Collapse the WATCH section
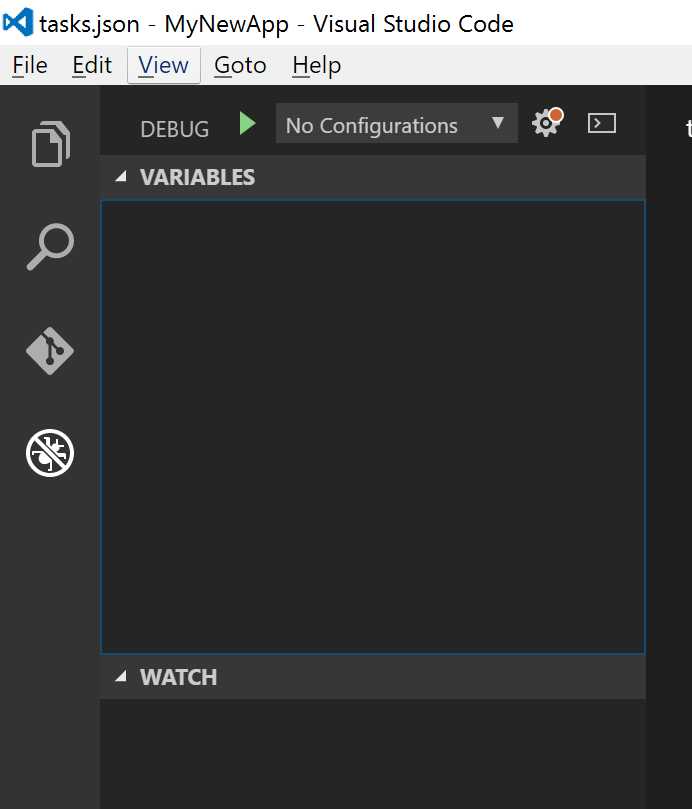Image resolution: width=692 pixels, height=809 pixels. click(120, 677)
